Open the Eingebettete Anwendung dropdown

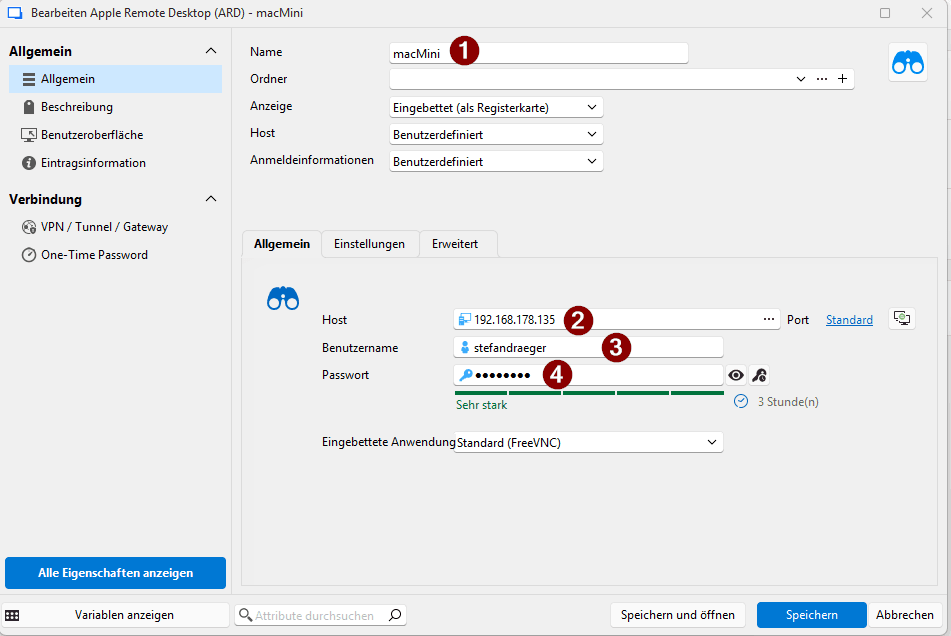click(588, 442)
